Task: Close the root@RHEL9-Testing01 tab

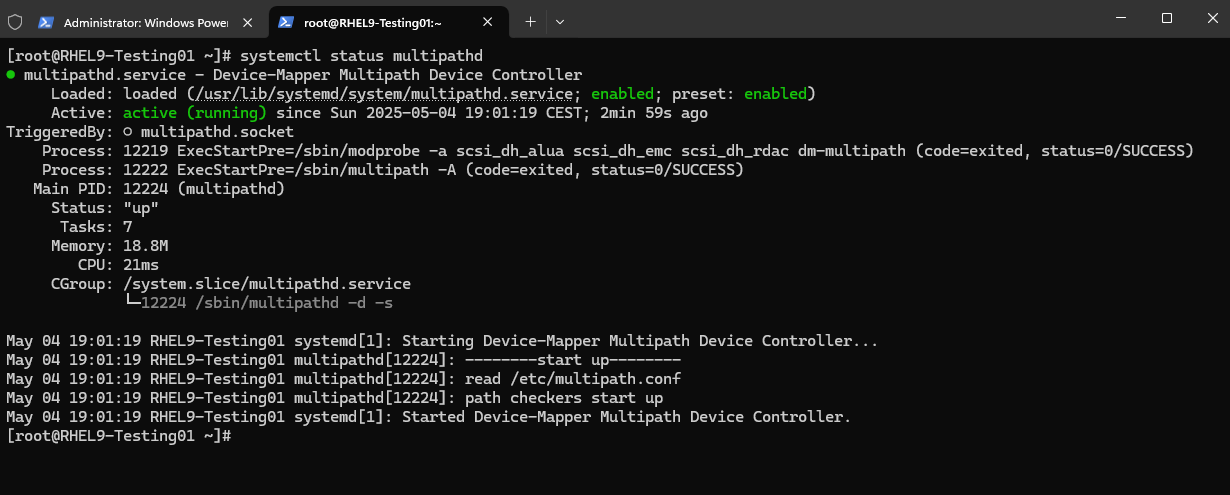Action: click(489, 21)
